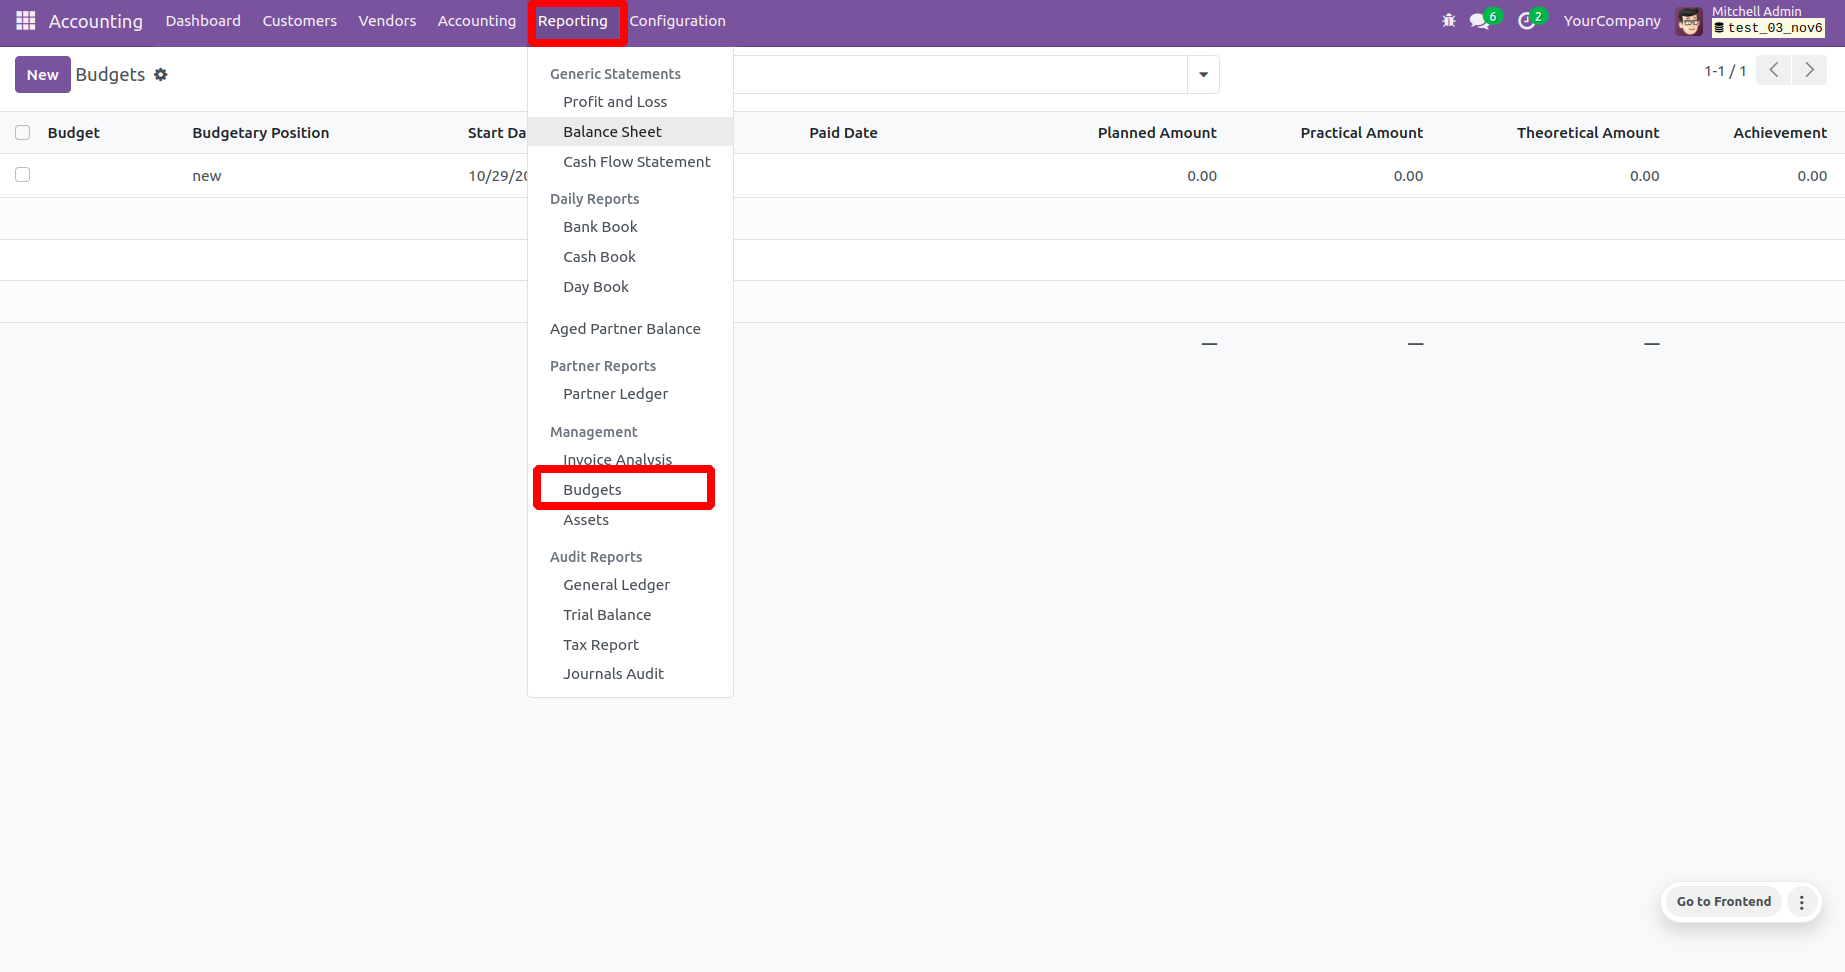Open Go to Frontend options kebab
Image resolution: width=1845 pixels, height=972 pixels.
coord(1802,902)
